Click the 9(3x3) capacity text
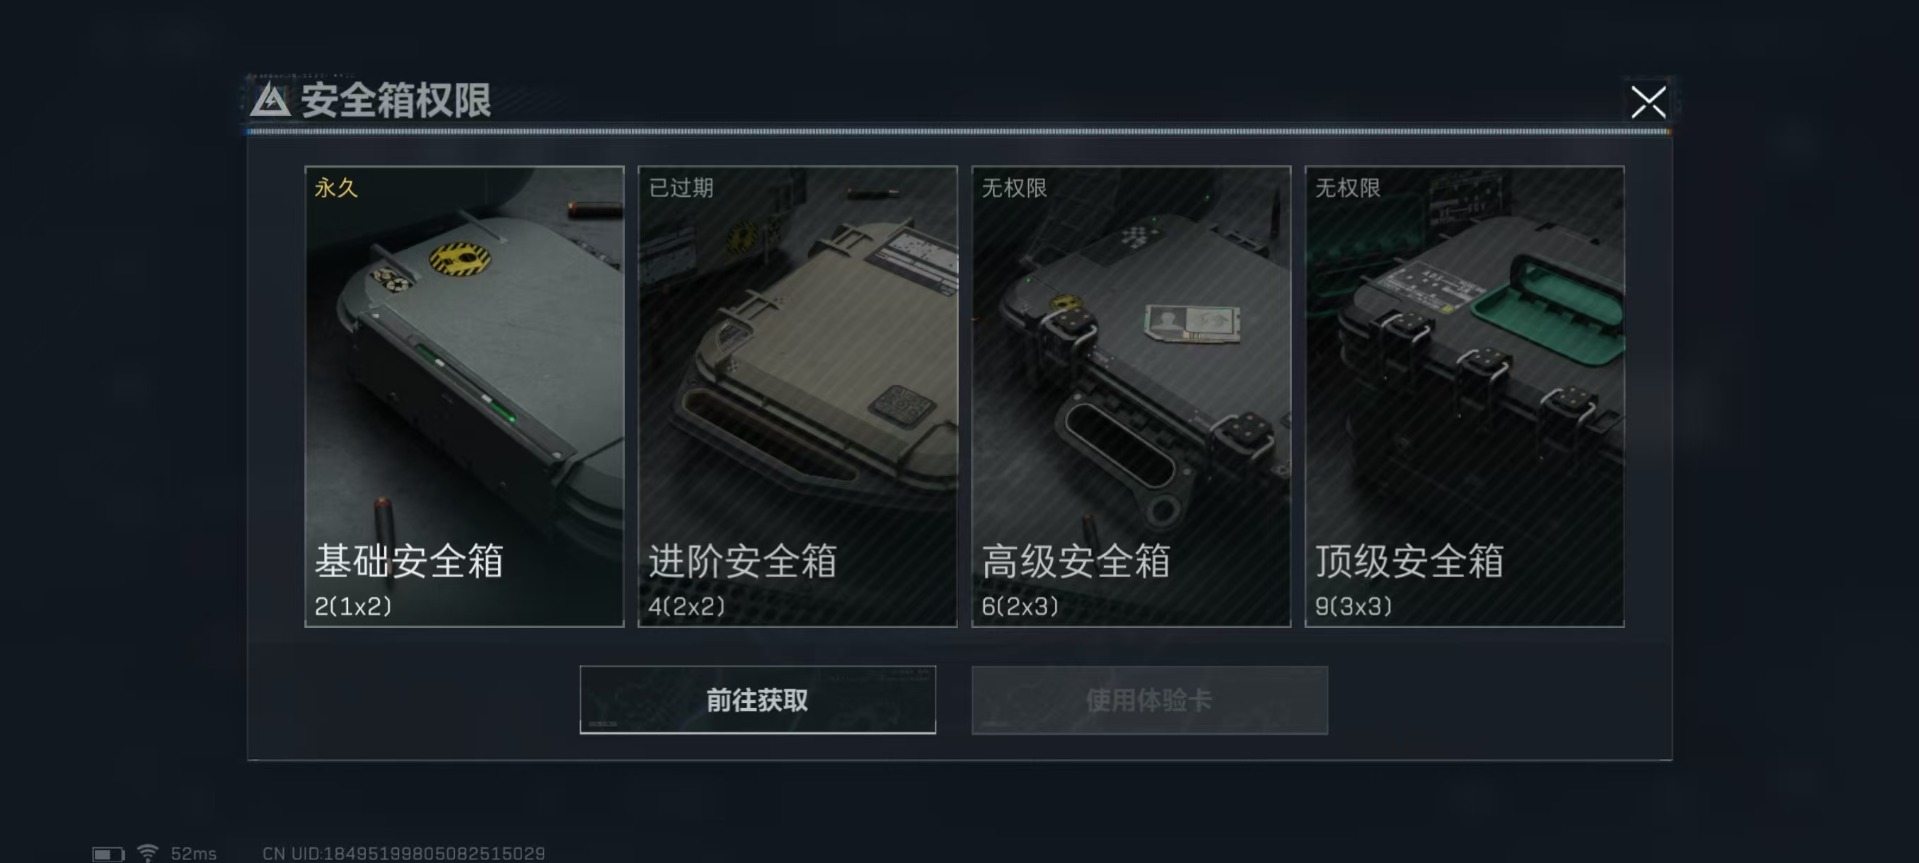This screenshot has height=863, width=1919. click(x=1353, y=606)
